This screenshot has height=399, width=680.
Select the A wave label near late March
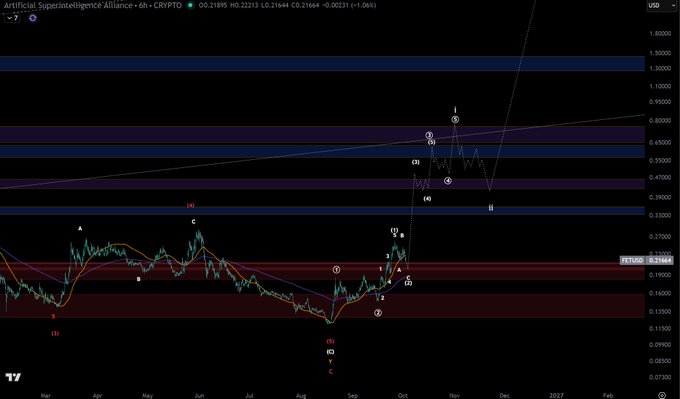pyautogui.click(x=80, y=229)
